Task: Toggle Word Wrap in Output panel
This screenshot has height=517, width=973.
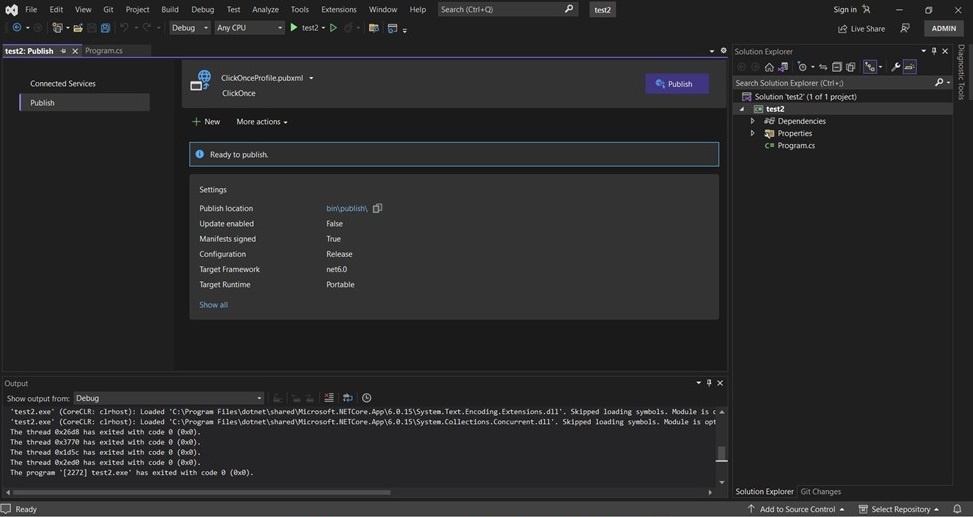Action: coord(348,398)
